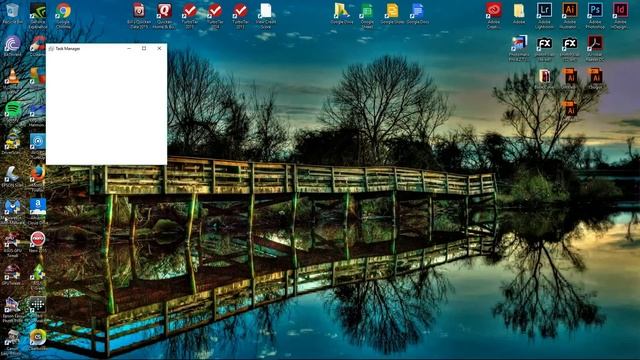Select the Adobe Lightroom shortcut
This screenshot has height=360, width=640.
pyautogui.click(x=544, y=11)
